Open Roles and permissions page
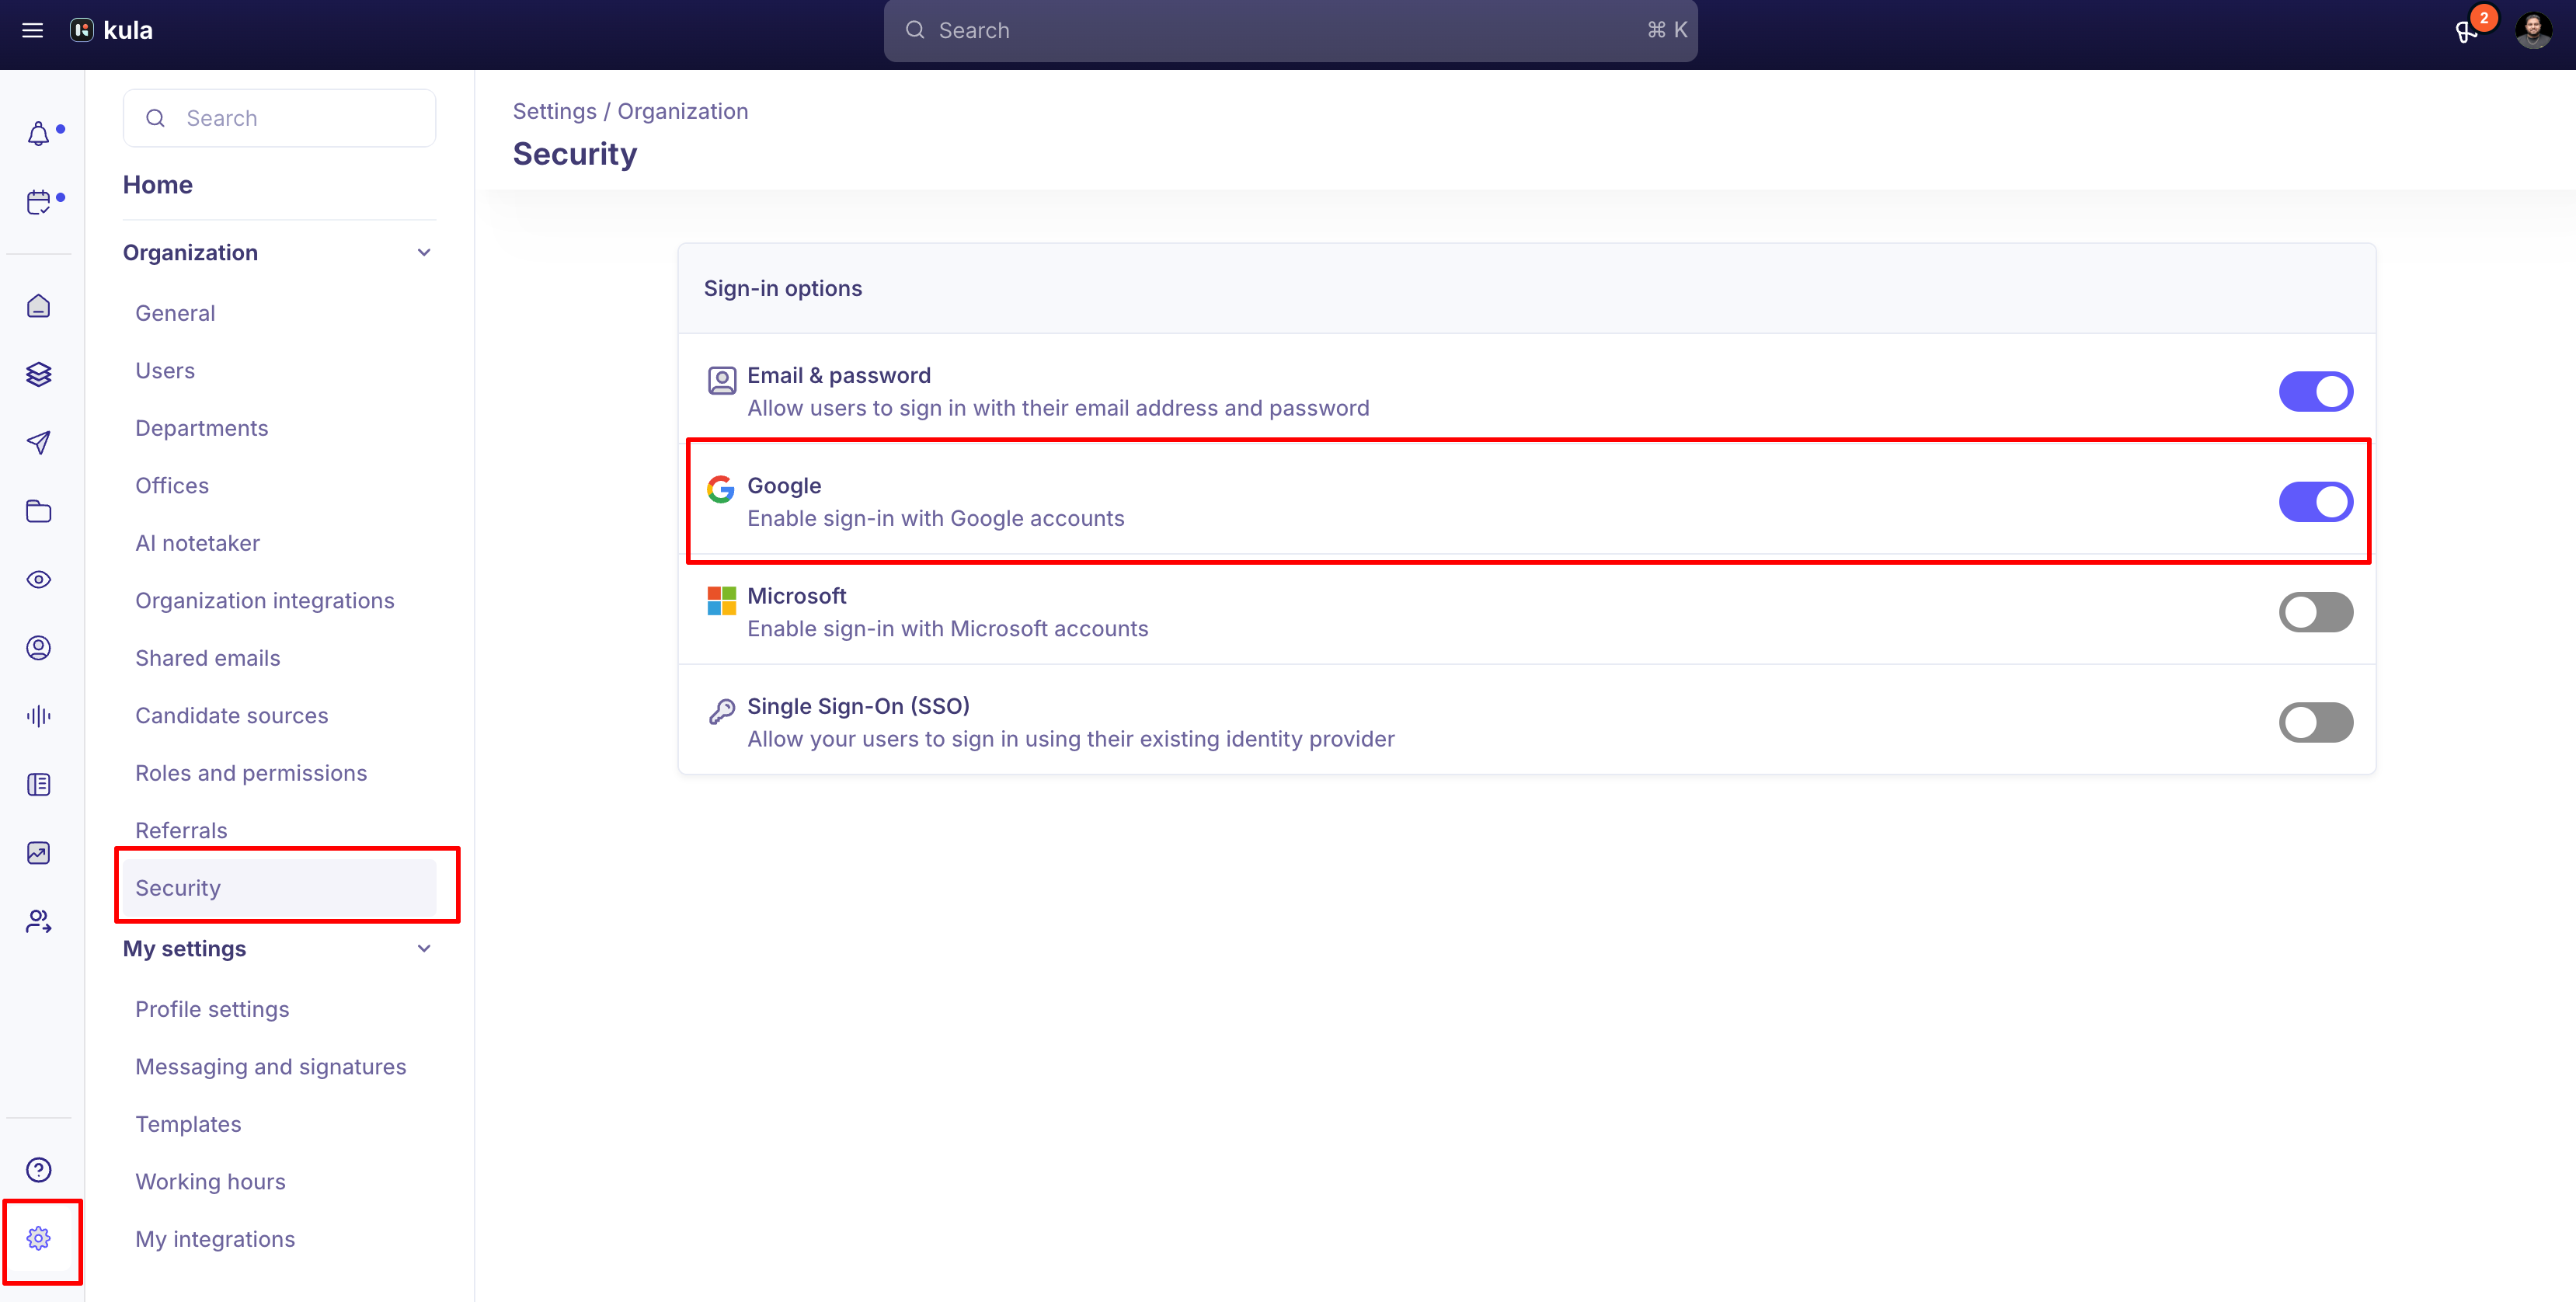 click(x=251, y=772)
